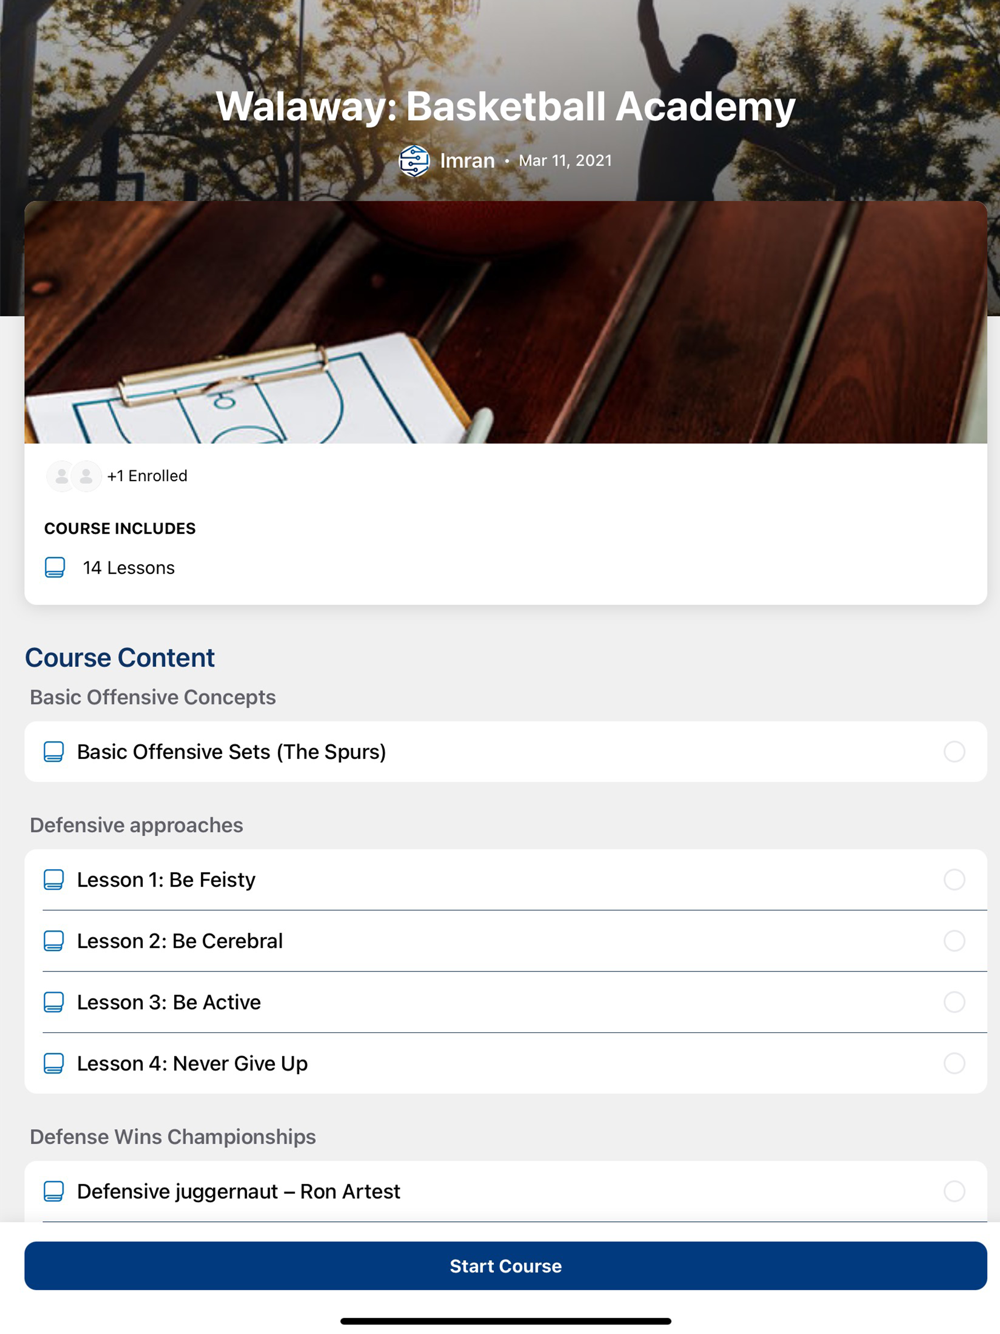1000x1334 pixels.
Task: Click book icon for Defensive juggernaut lesson
Action: coord(54,1191)
